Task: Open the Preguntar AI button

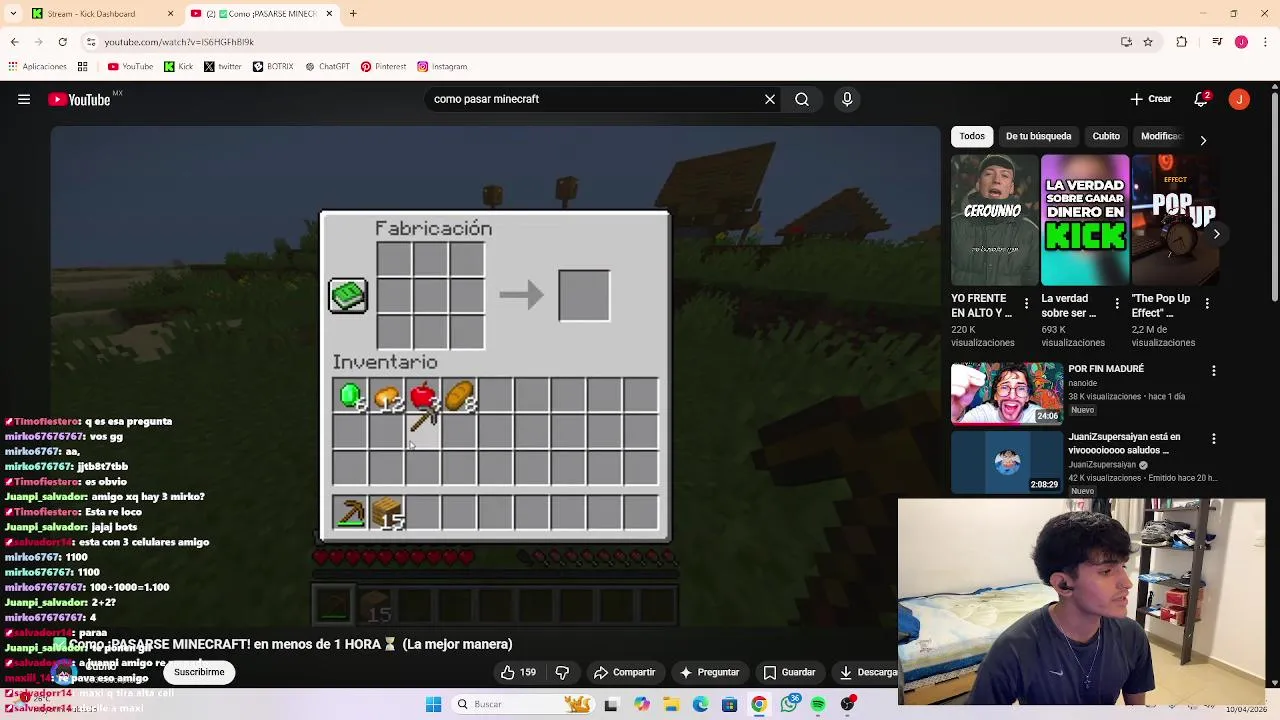Action: 709,672
